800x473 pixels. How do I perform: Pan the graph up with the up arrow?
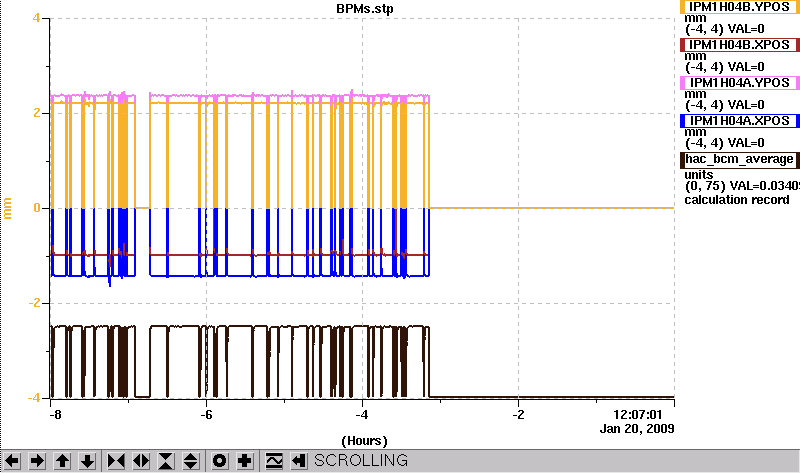coord(62,461)
